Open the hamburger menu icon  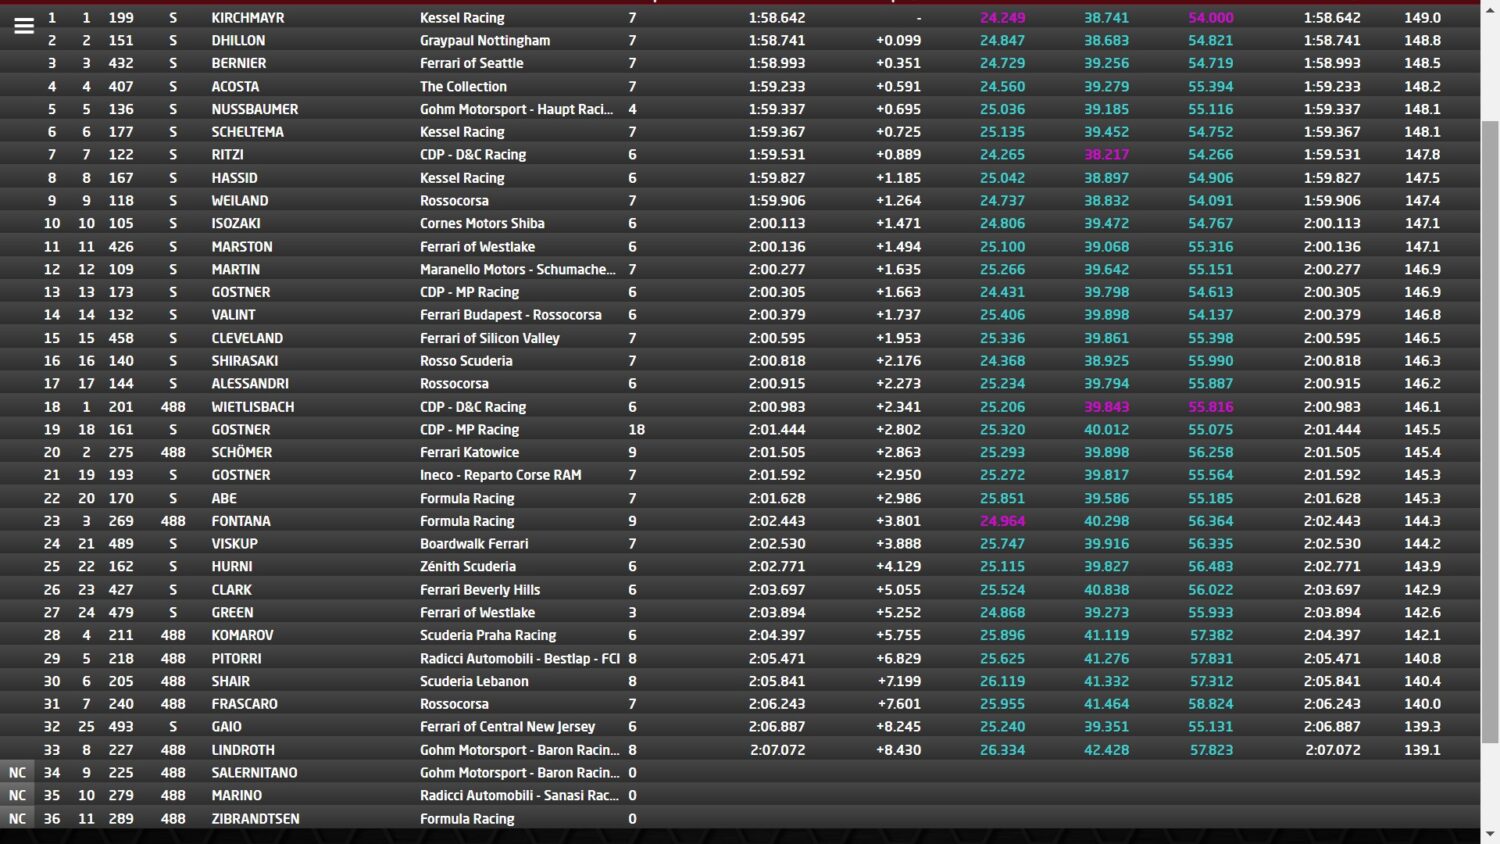[x=23, y=27]
